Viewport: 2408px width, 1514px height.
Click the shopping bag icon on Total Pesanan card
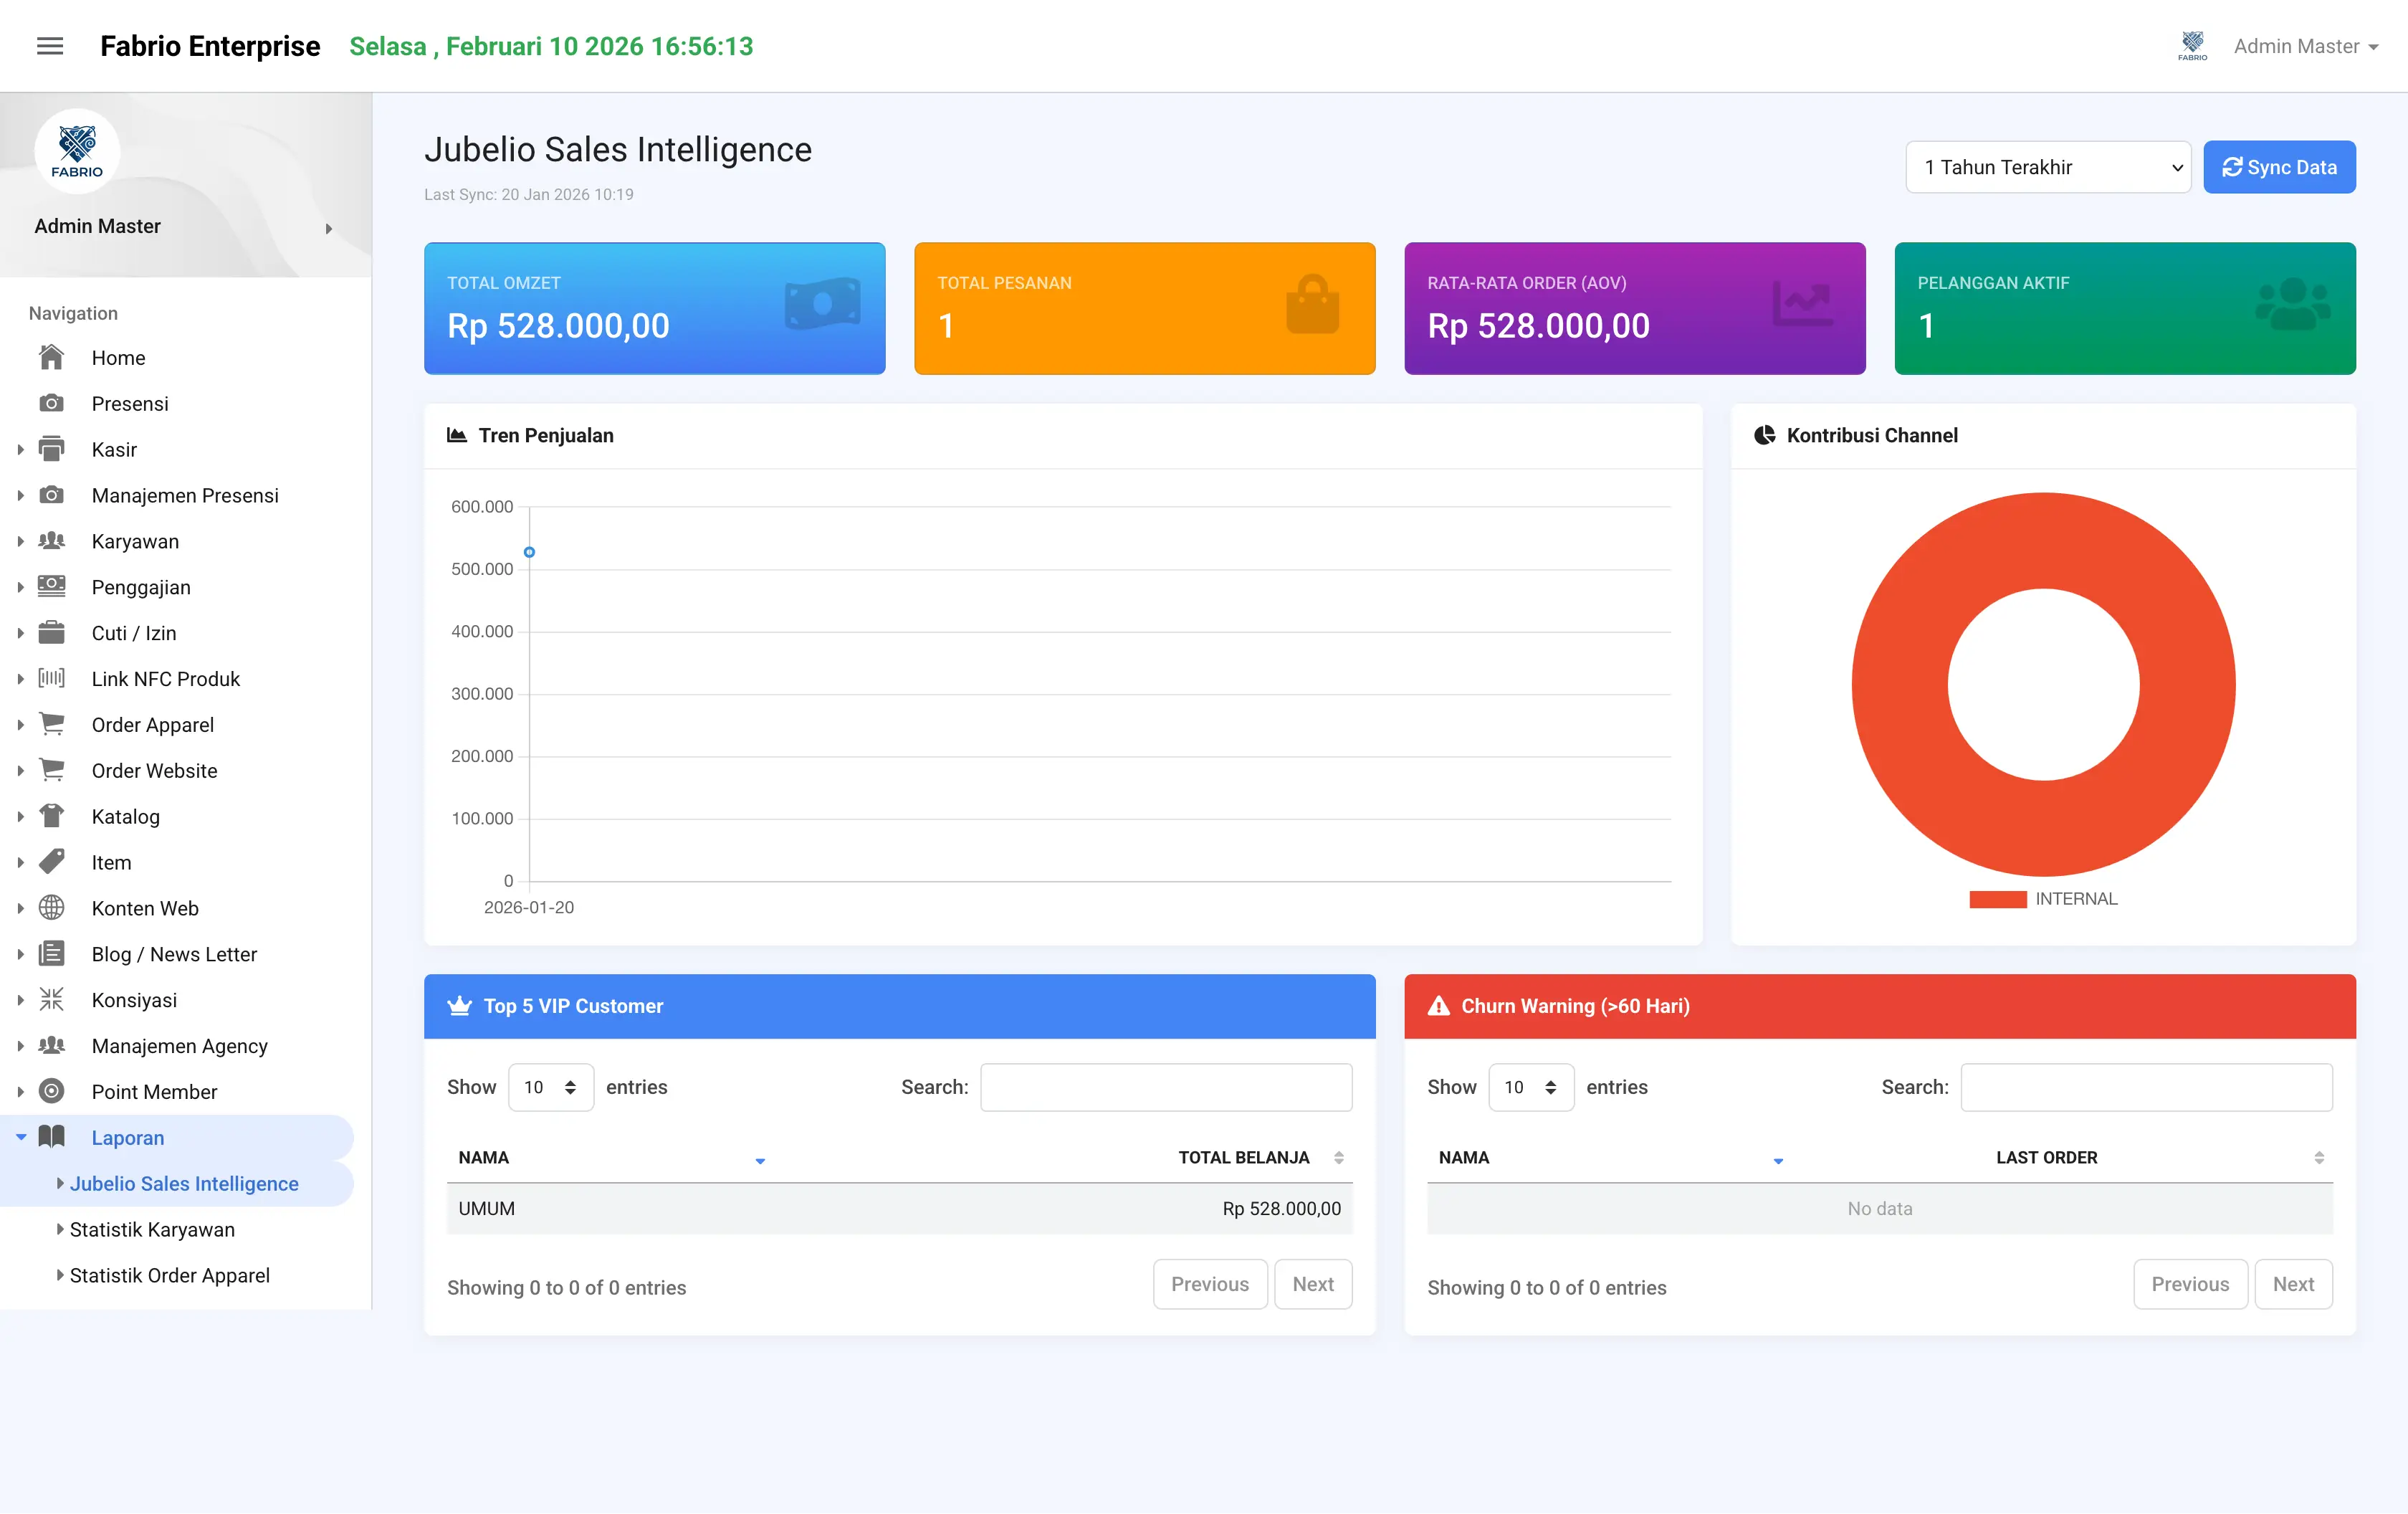1312,304
